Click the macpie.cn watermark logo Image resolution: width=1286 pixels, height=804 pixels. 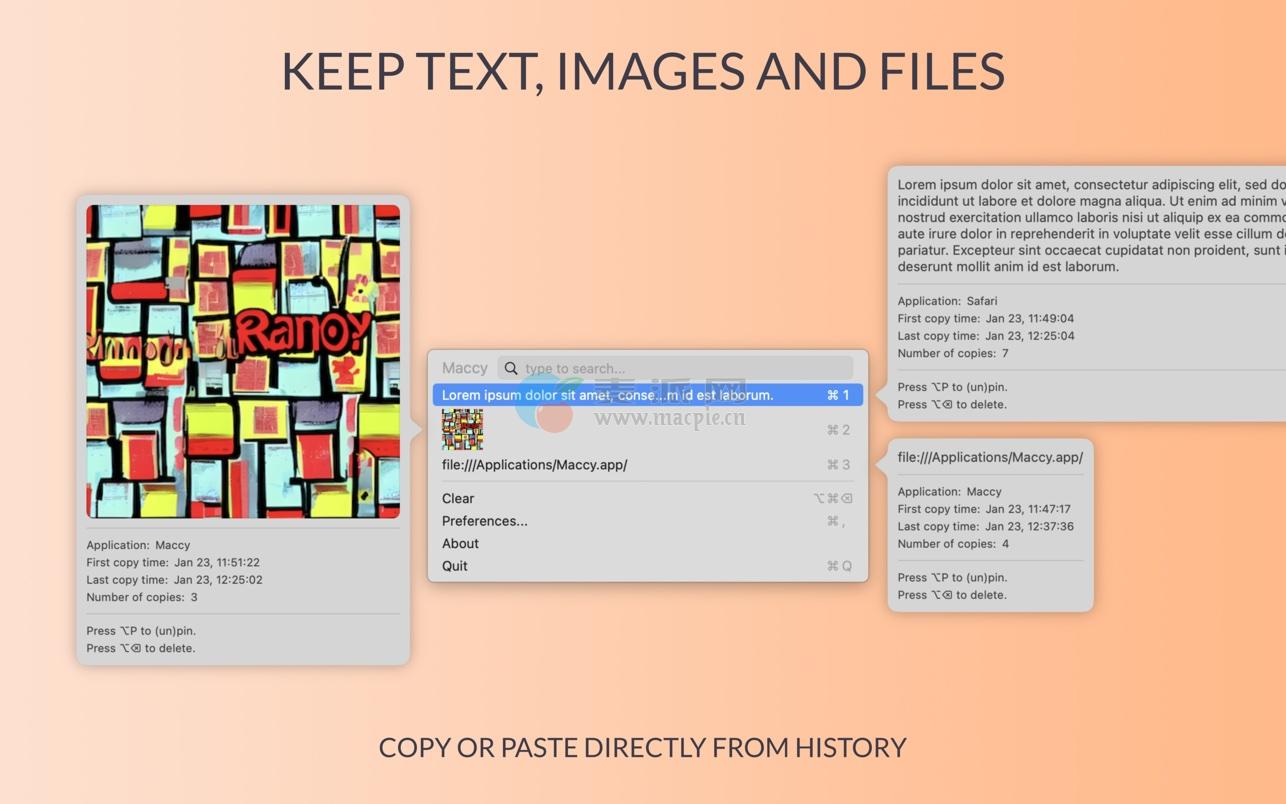click(545, 405)
